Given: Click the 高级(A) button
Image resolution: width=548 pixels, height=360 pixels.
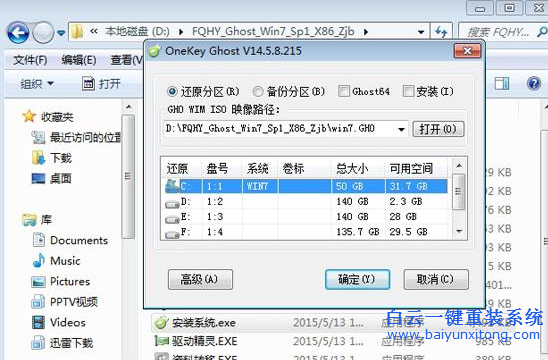Looking at the screenshot, I should click(x=200, y=279).
